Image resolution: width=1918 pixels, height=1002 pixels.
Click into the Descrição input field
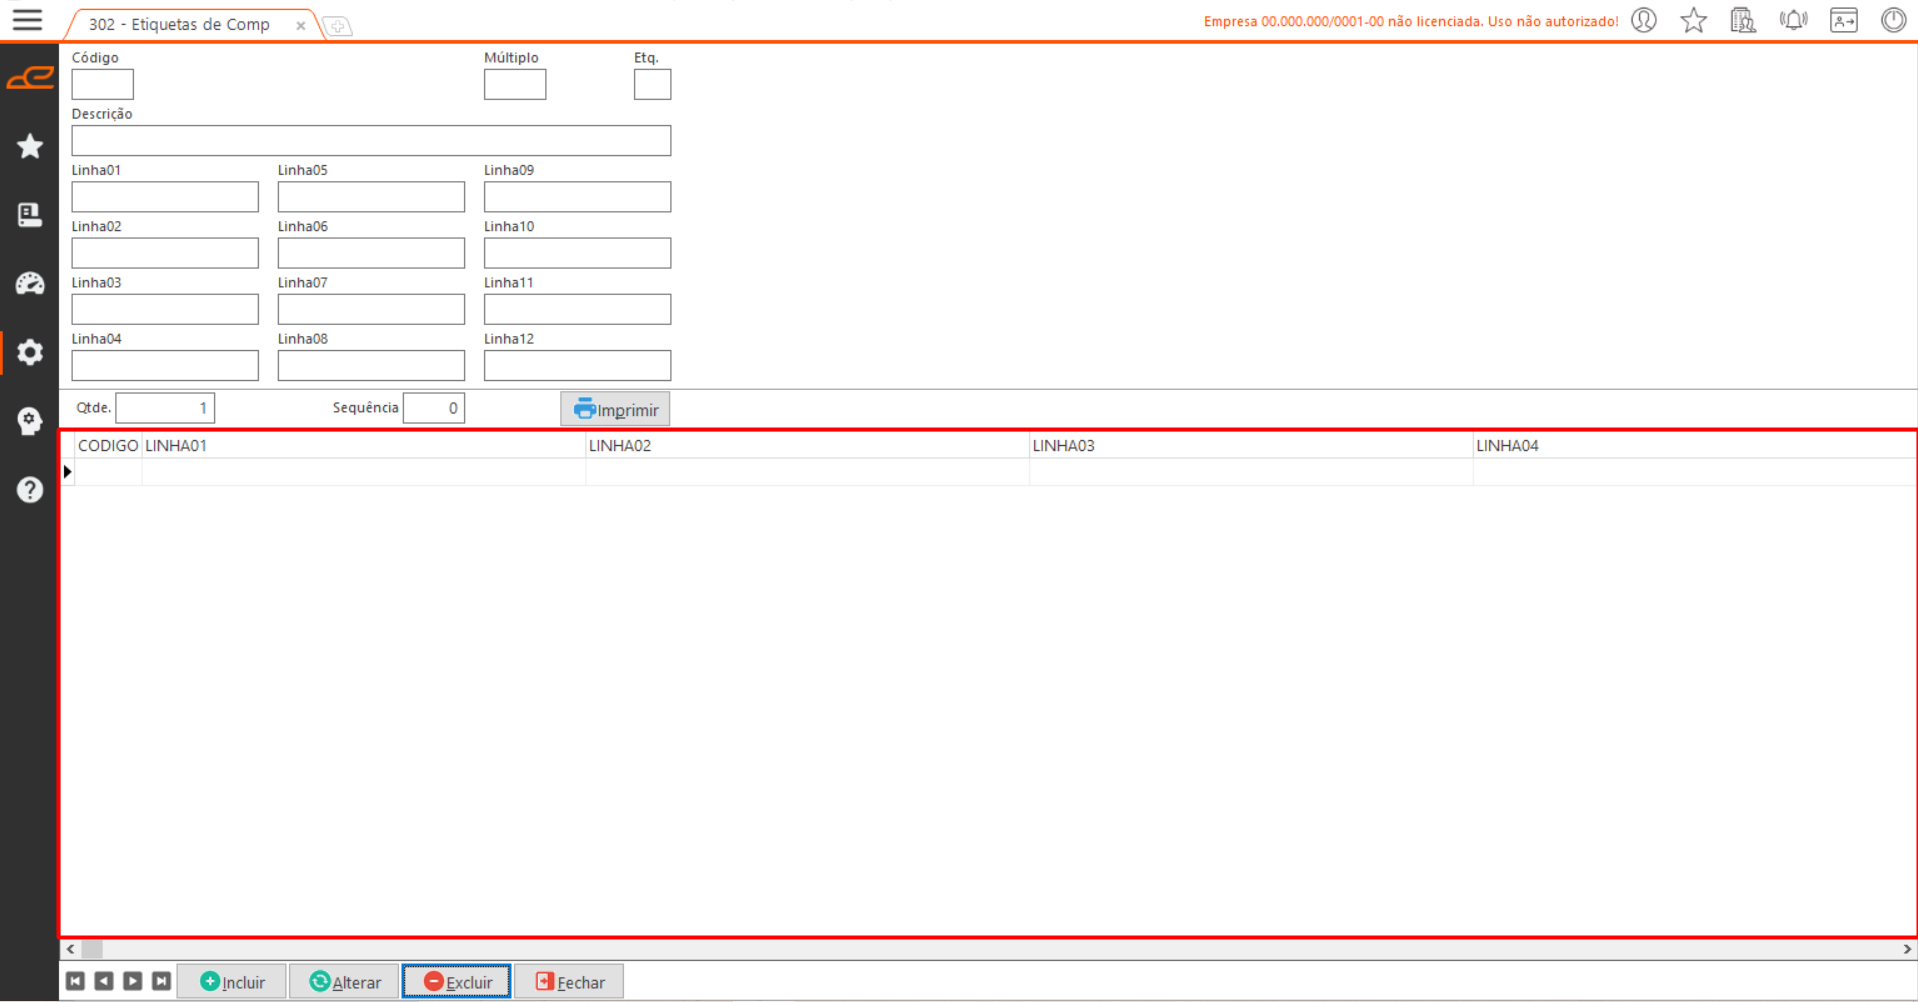tap(371, 141)
